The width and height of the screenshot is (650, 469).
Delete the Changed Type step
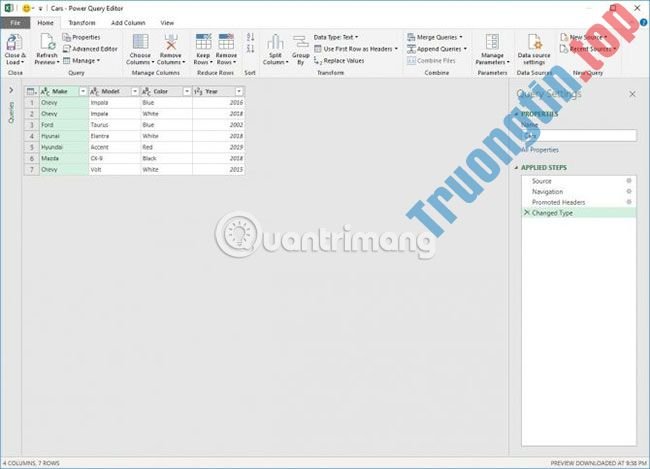tap(527, 213)
